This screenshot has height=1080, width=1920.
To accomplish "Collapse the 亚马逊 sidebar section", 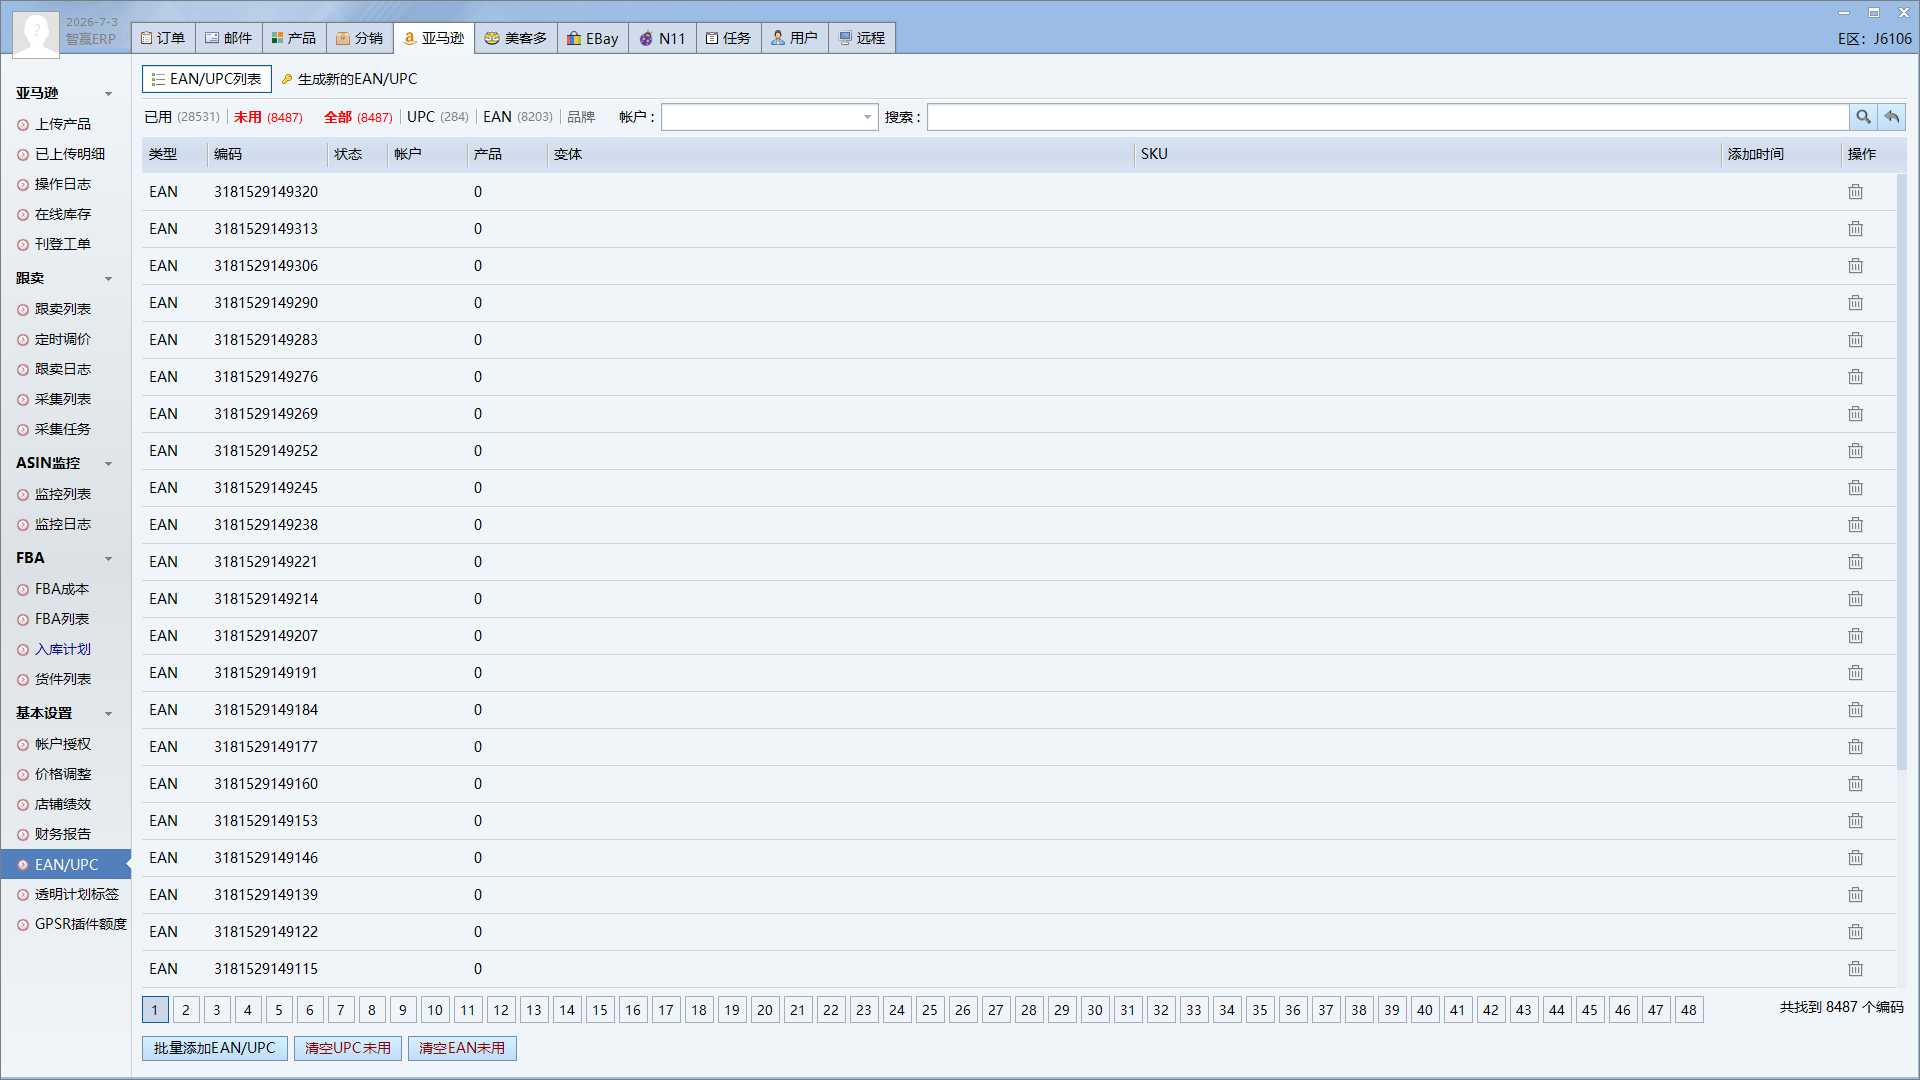I will 109,94.
